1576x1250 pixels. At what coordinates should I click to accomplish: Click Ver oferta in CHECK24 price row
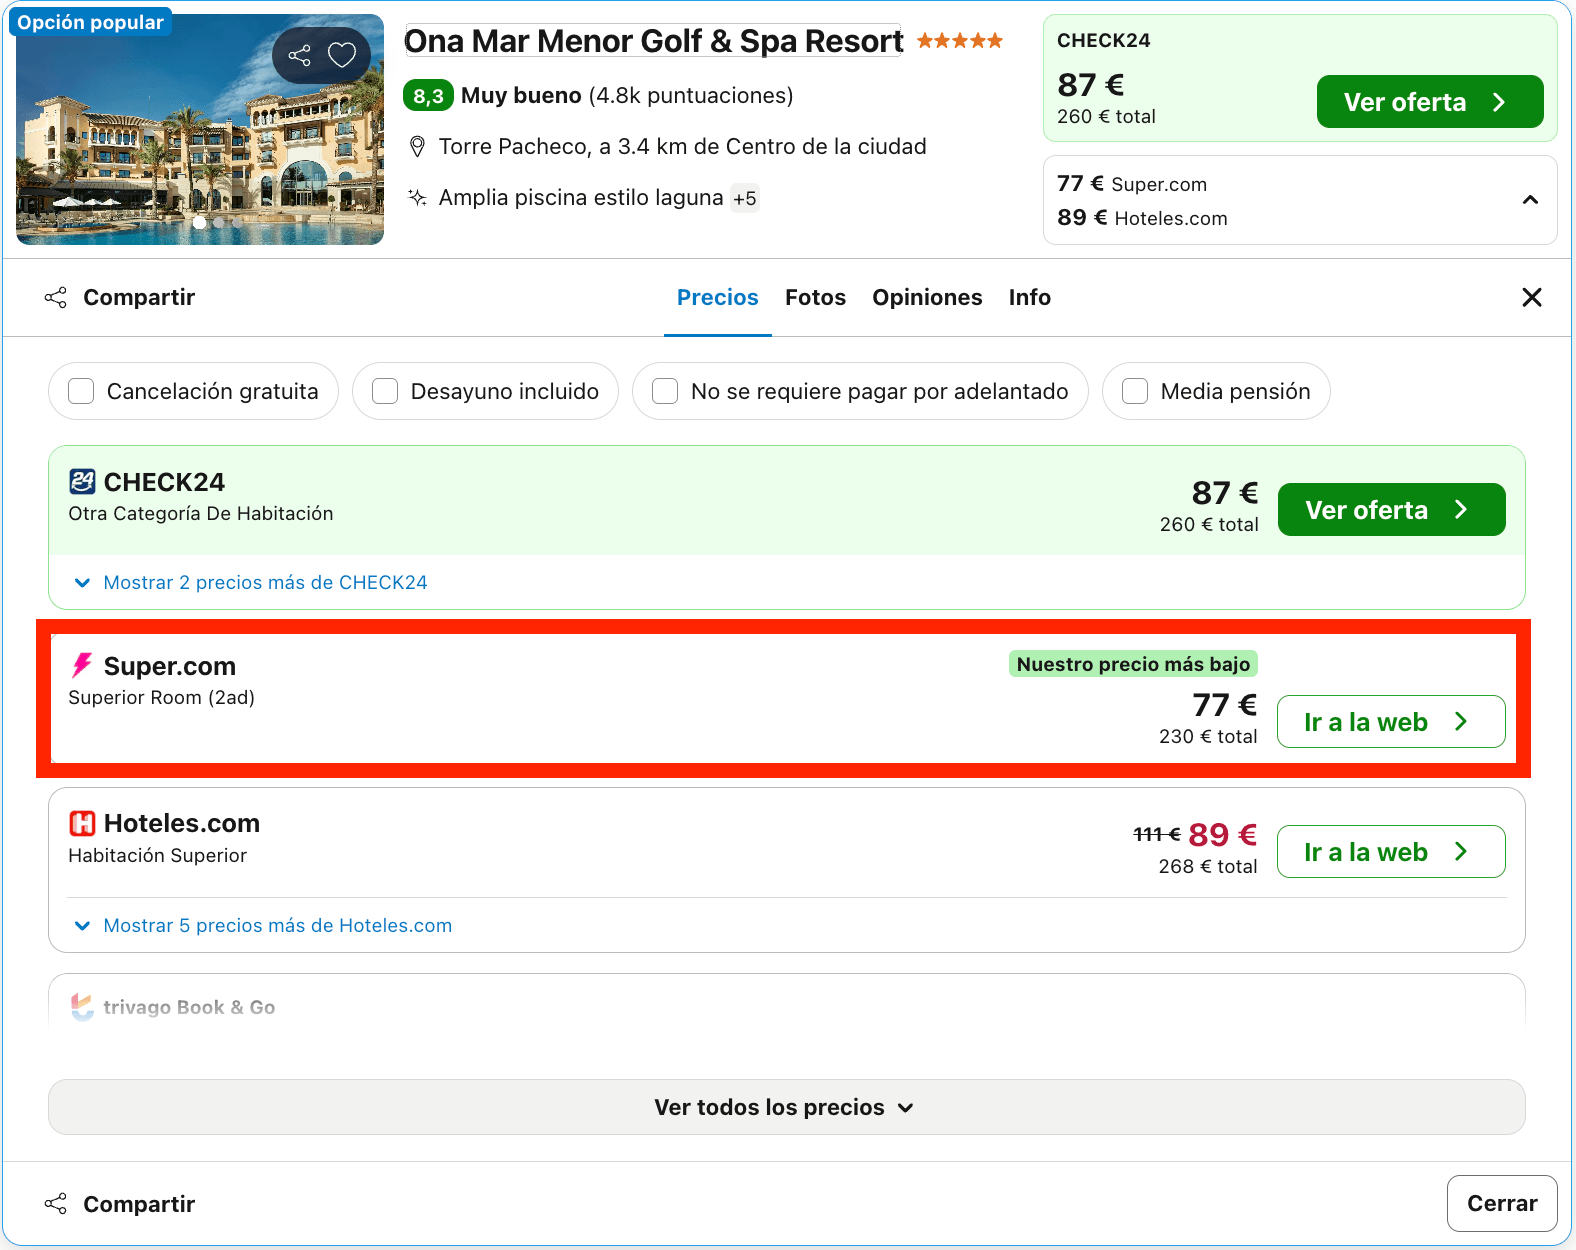pyautogui.click(x=1392, y=510)
